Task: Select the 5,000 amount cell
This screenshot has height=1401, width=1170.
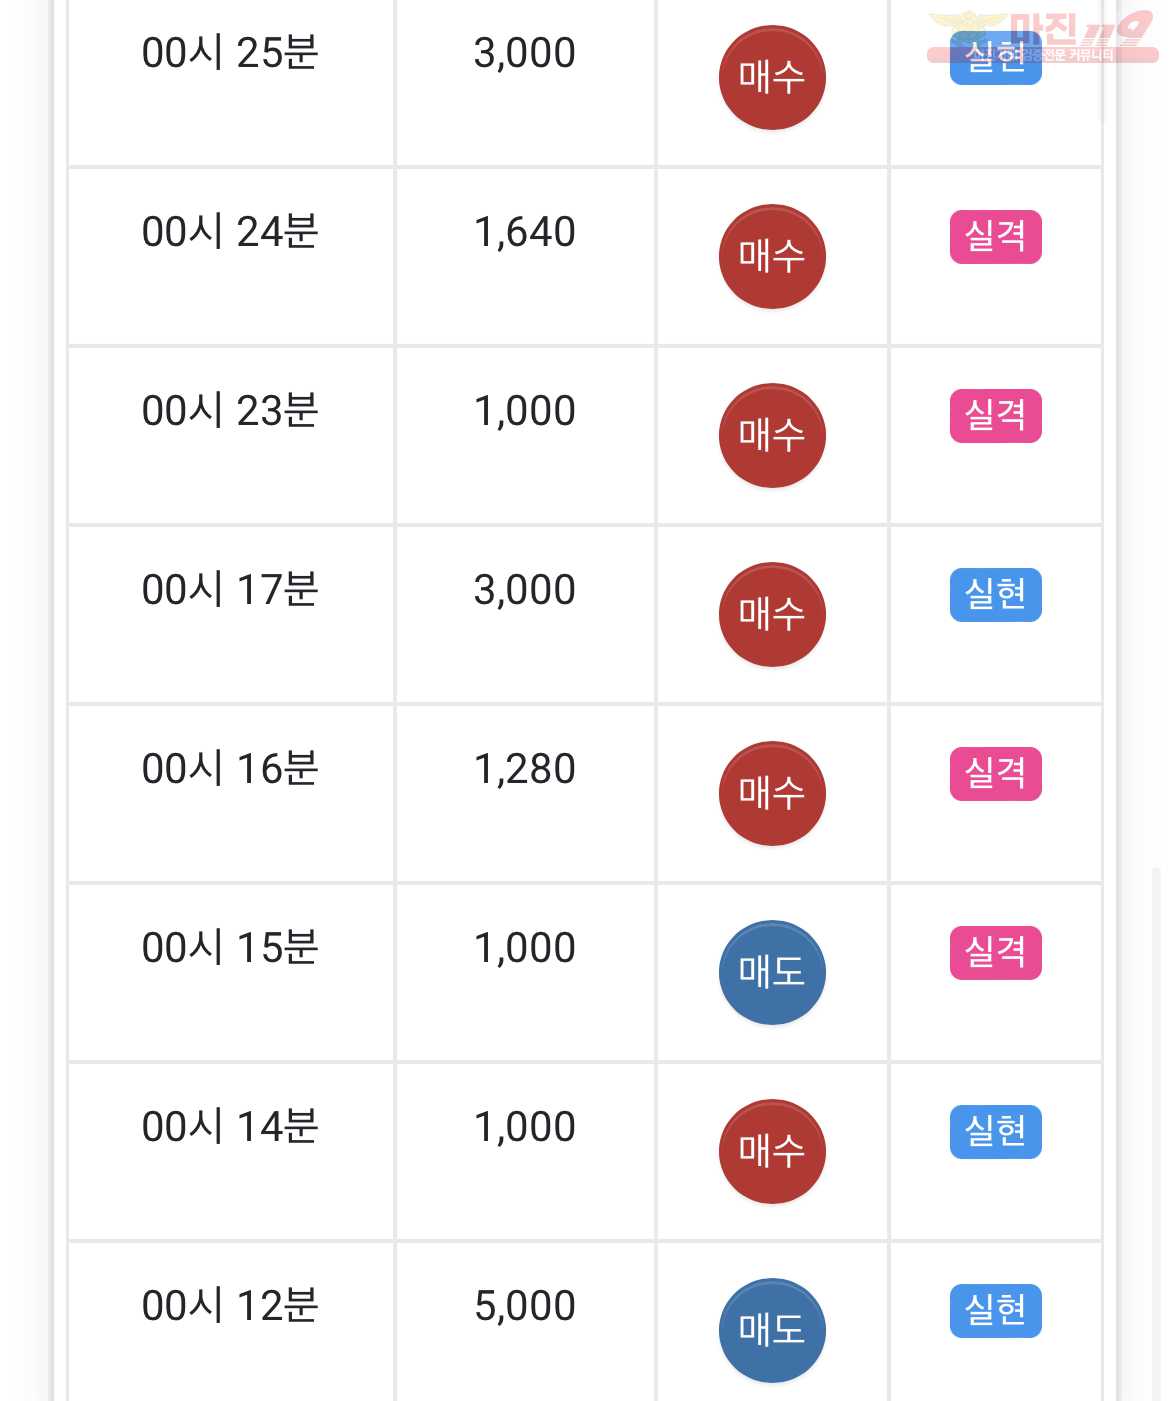Action: (525, 1322)
